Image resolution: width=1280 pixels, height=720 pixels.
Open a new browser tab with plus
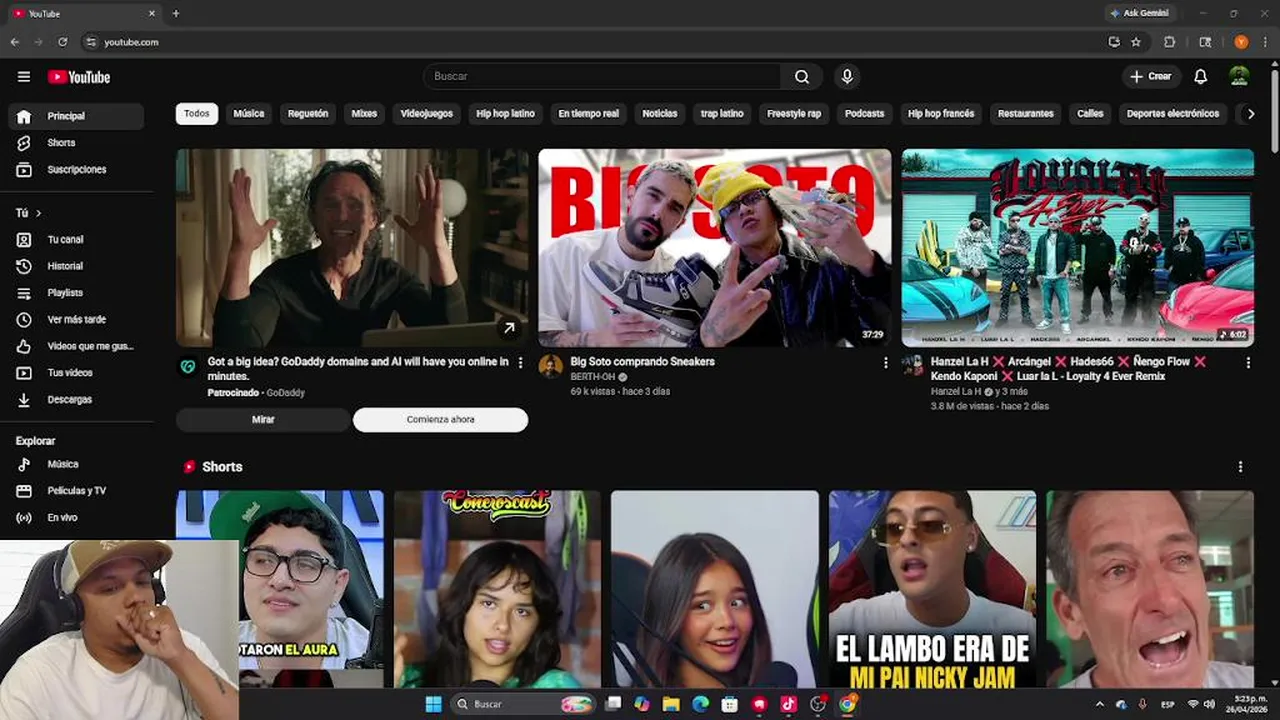click(x=176, y=14)
